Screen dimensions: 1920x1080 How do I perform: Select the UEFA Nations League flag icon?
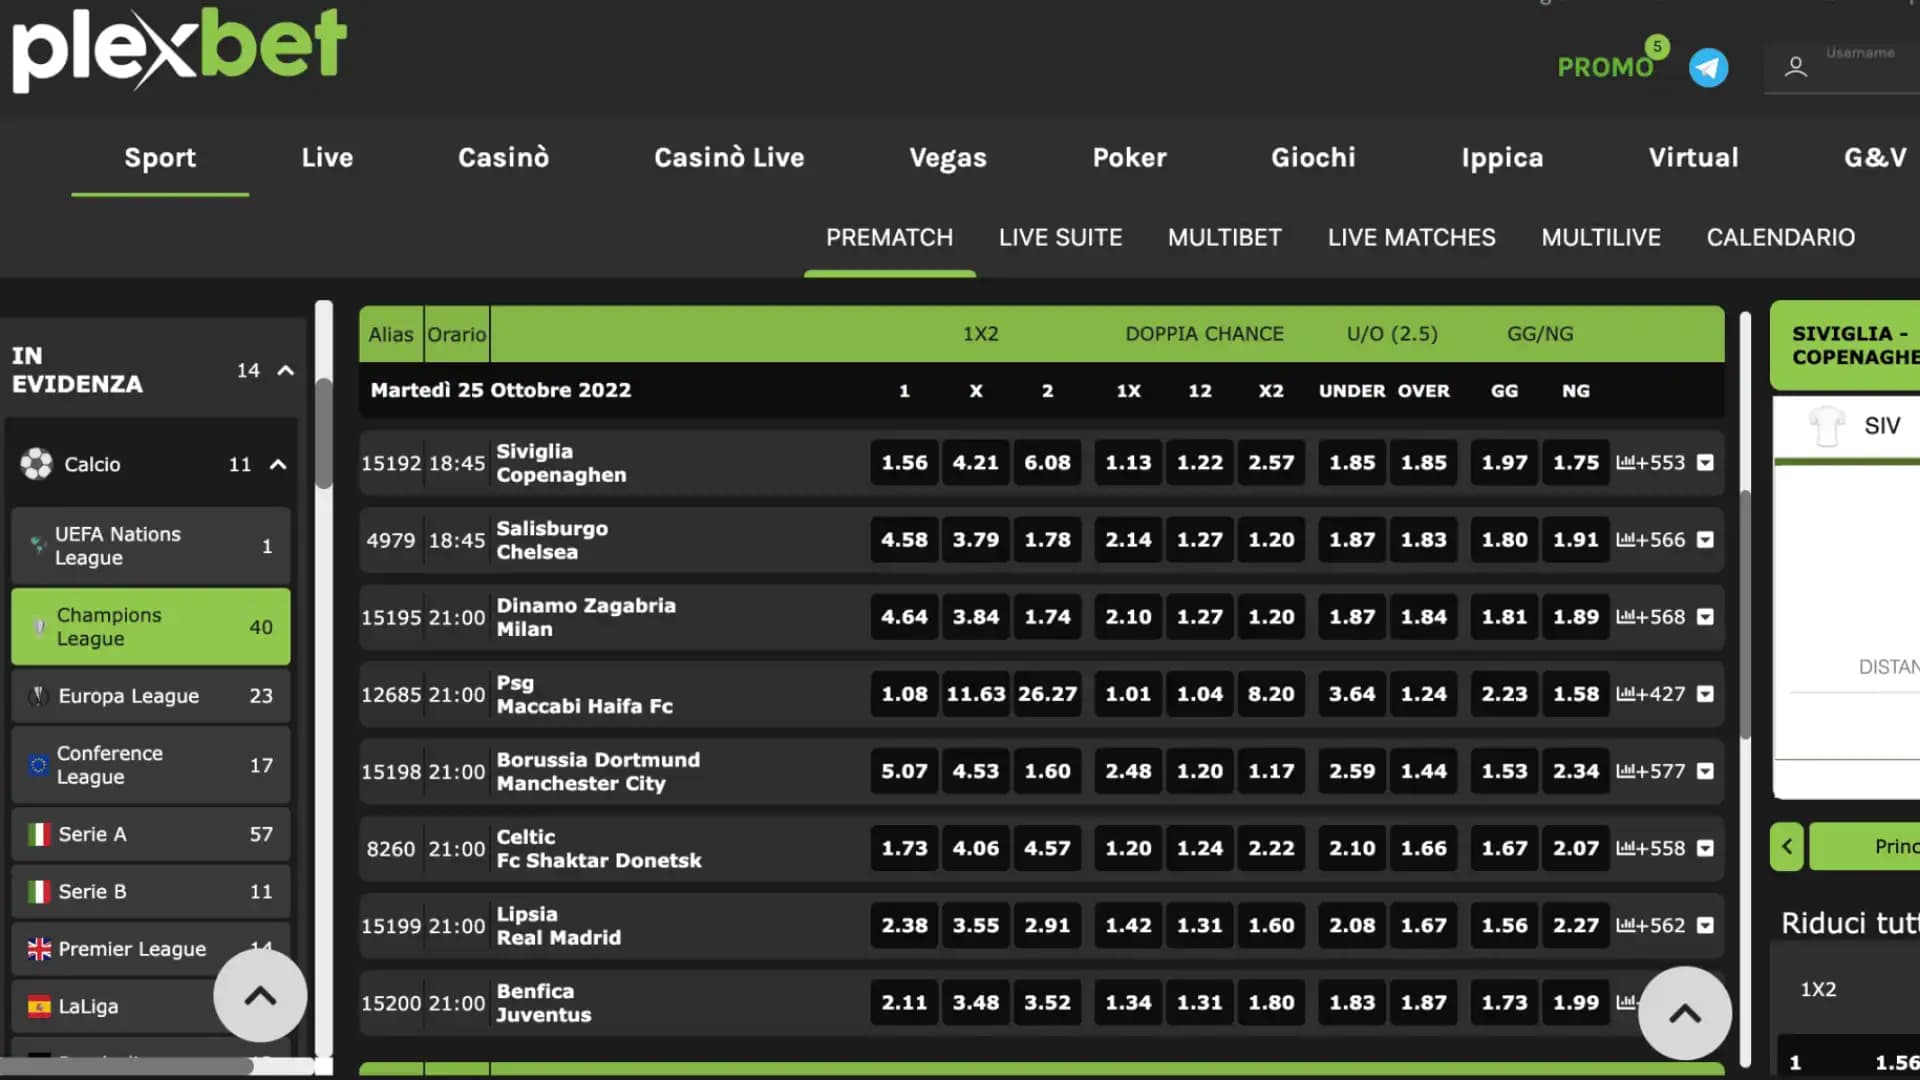pyautogui.click(x=37, y=546)
